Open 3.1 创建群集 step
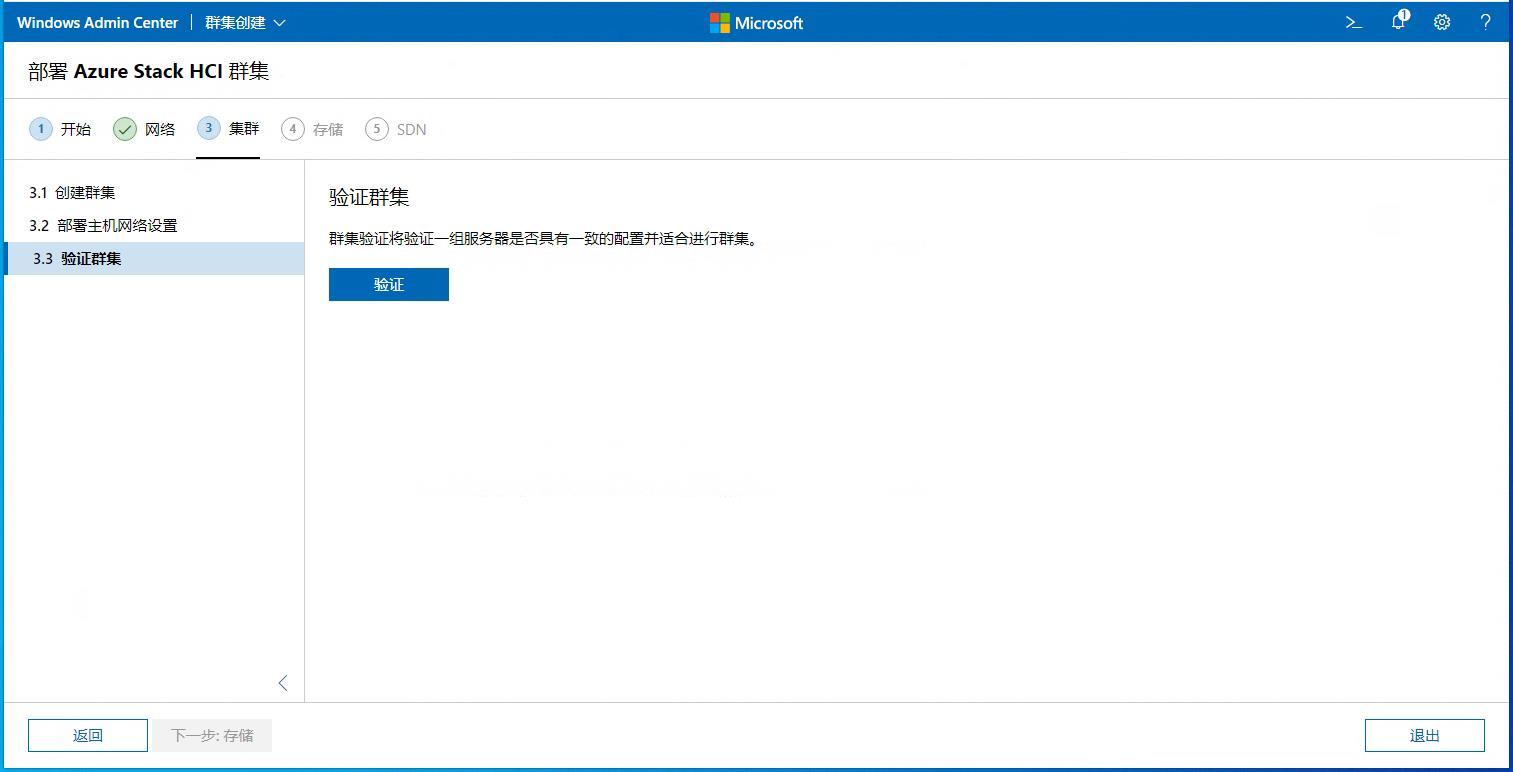Image resolution: width=1513 pixels, height=772 pixels. 154,192
